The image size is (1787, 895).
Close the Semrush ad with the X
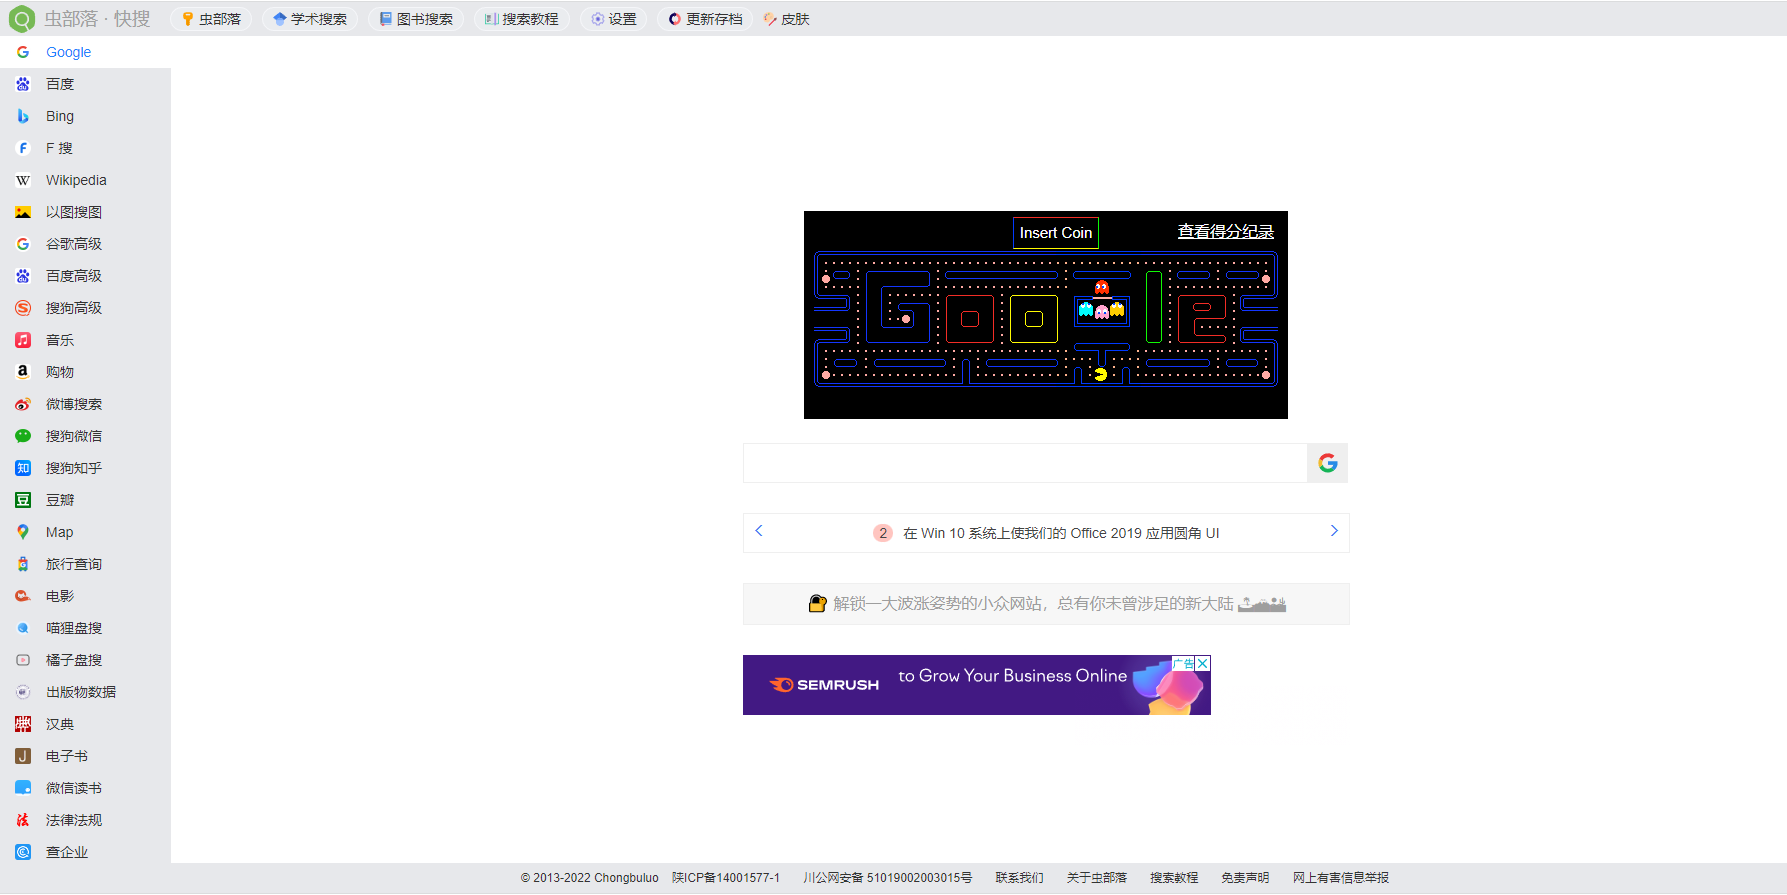[x=1203, y=663]
